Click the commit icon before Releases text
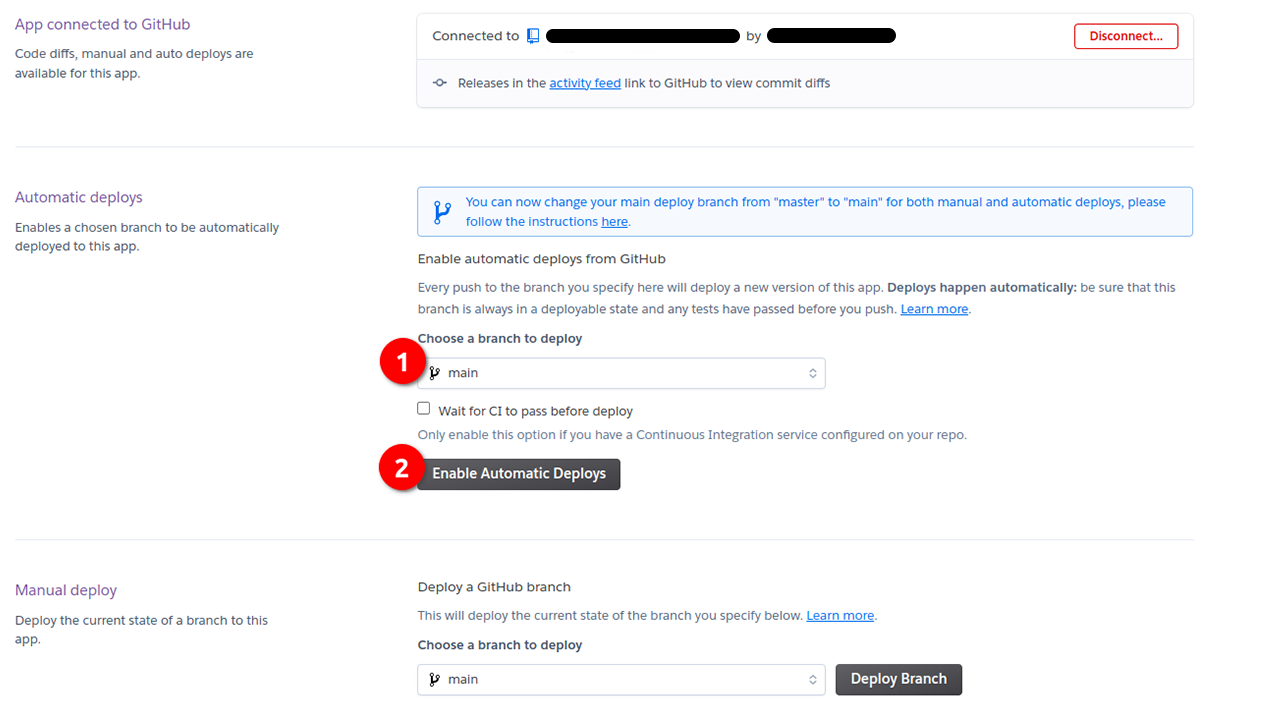Viewport: 1280px width, 720px height. (x=439, y=83)
